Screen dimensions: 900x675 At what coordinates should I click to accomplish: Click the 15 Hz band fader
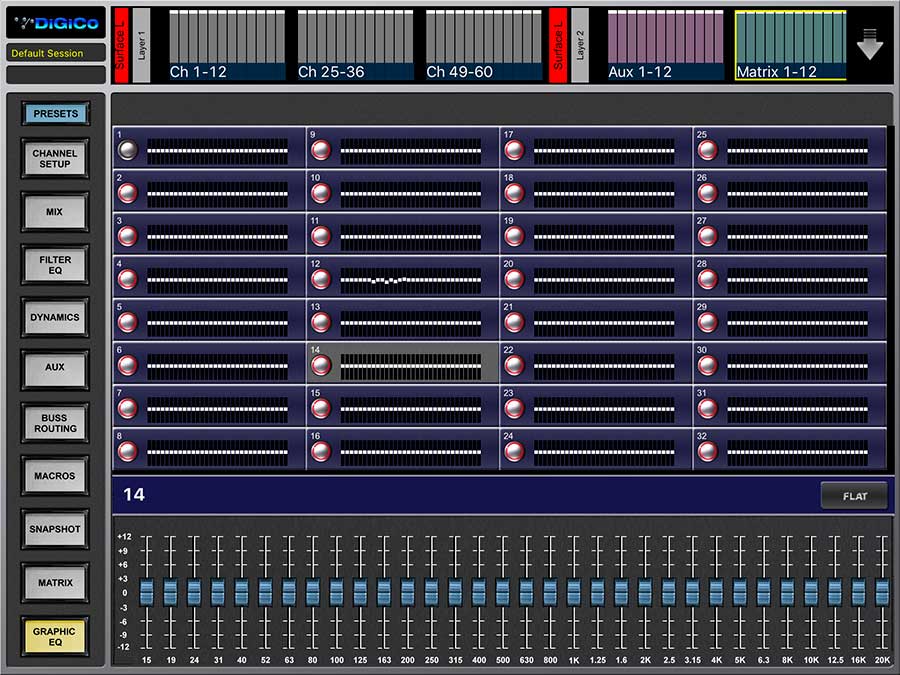pos(147,592)
